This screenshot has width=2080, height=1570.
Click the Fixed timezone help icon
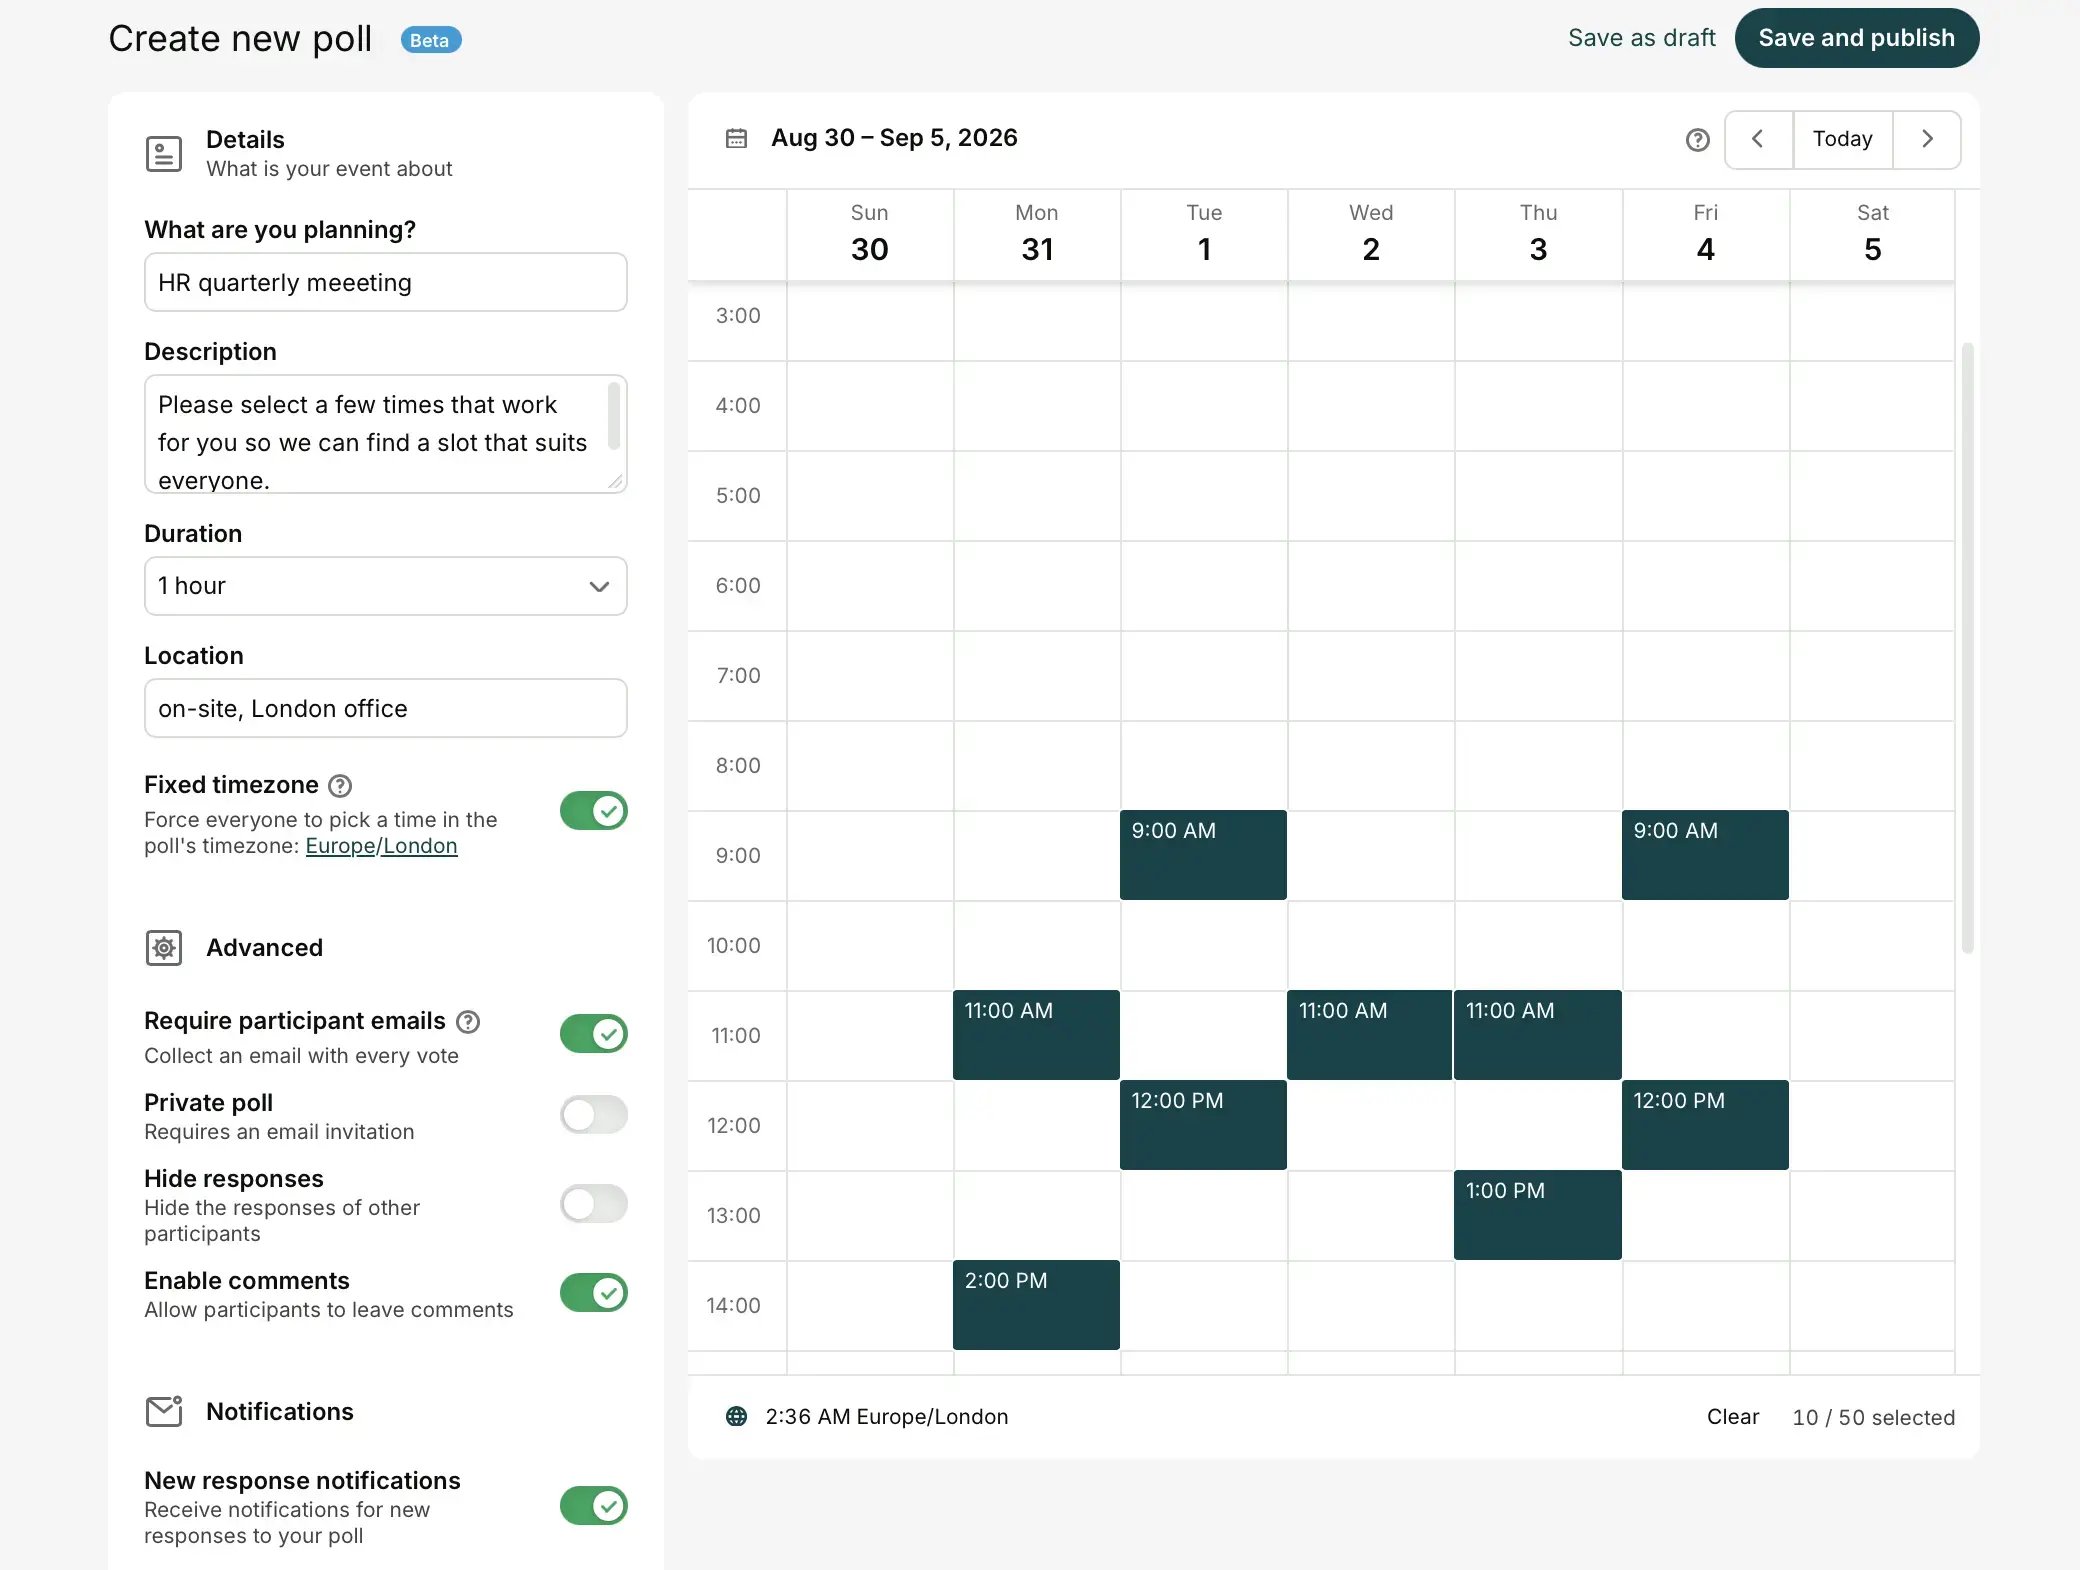[x=340, y=786]
